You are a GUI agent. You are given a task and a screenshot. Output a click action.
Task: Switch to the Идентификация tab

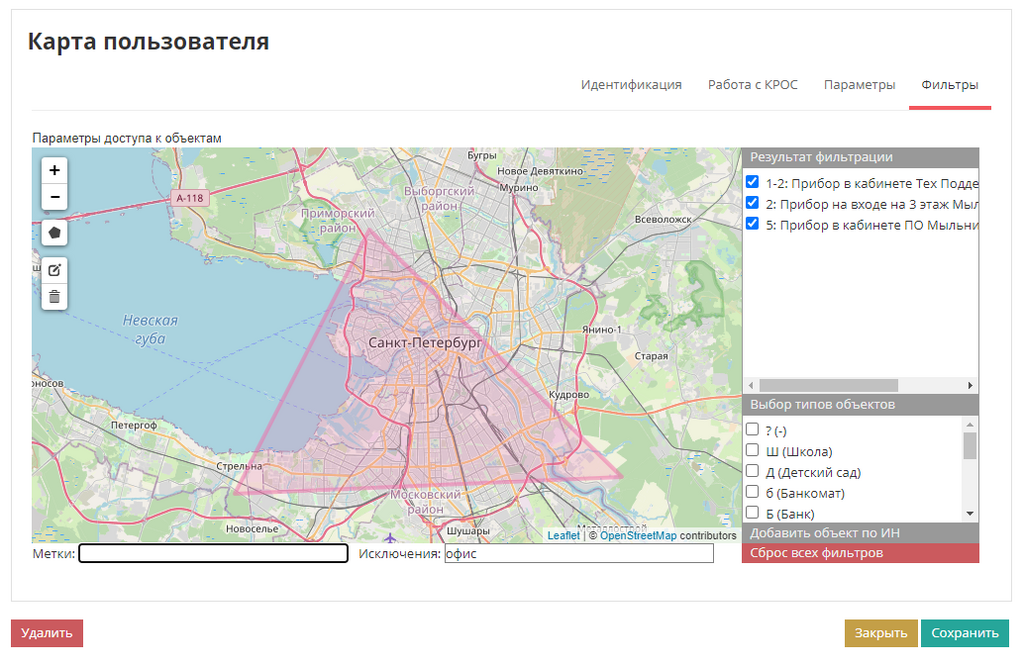(x=631, y=85)
